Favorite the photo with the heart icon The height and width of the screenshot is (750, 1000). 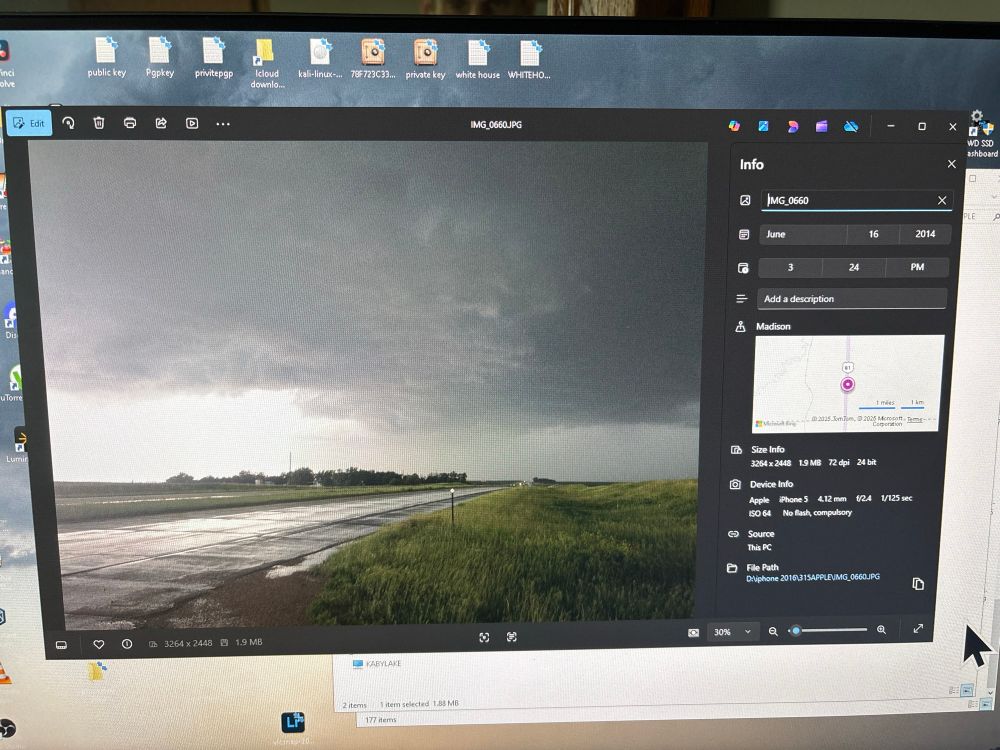coord(99,644)
